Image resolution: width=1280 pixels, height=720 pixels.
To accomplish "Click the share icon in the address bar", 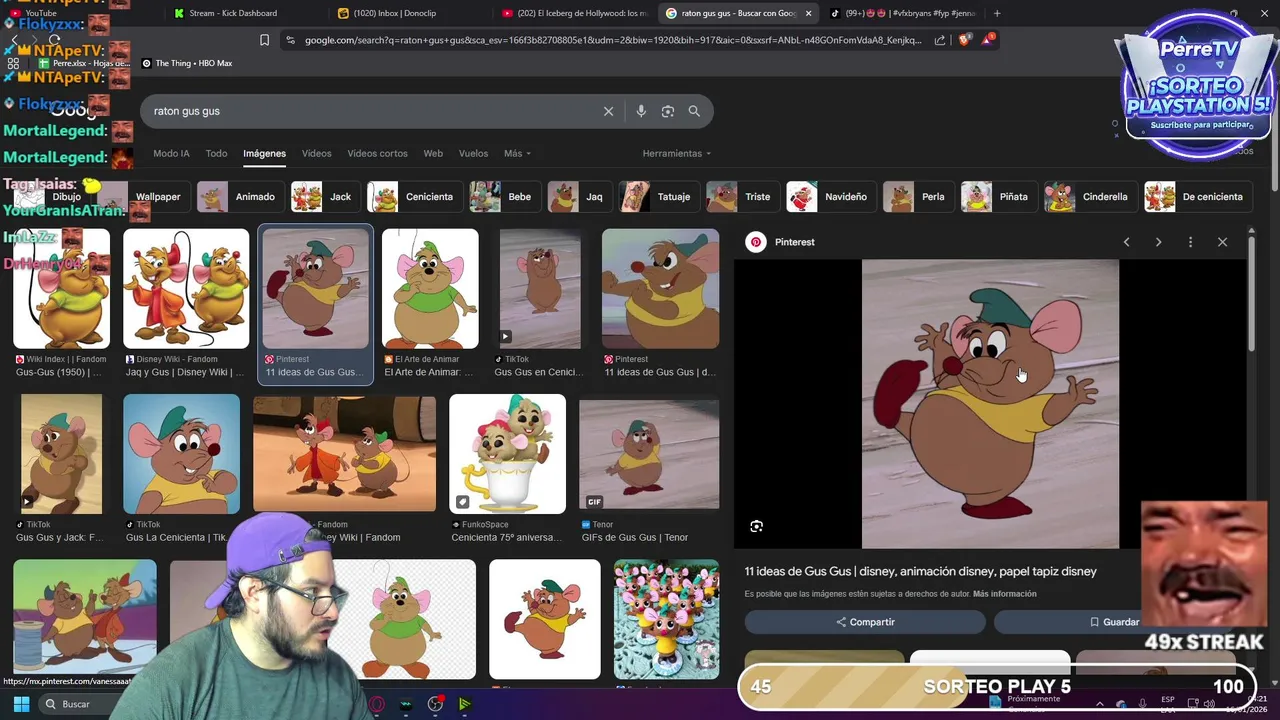I will pyautogui.click(x=940, y=40).
